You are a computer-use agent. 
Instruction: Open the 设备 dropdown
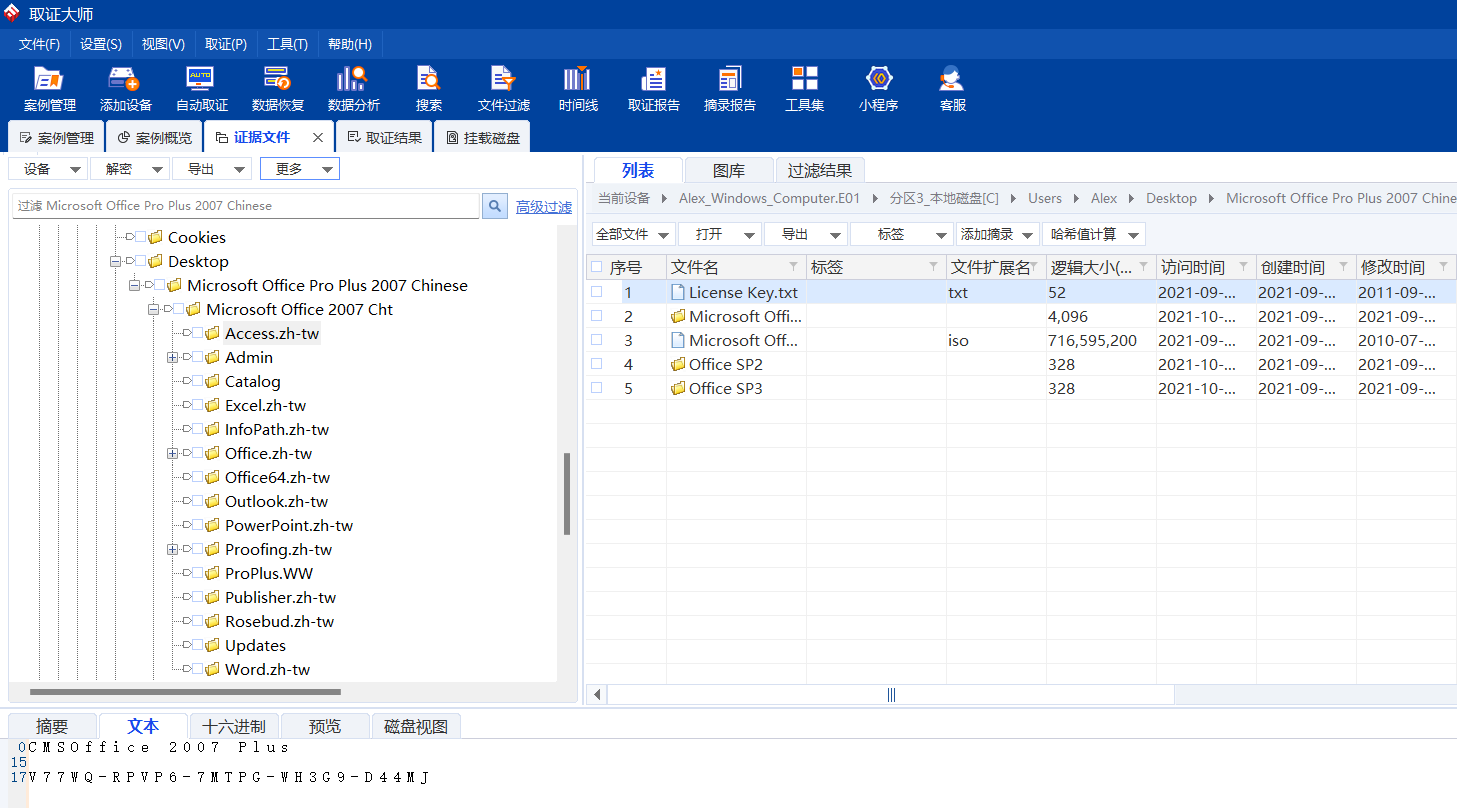(48, 169)
